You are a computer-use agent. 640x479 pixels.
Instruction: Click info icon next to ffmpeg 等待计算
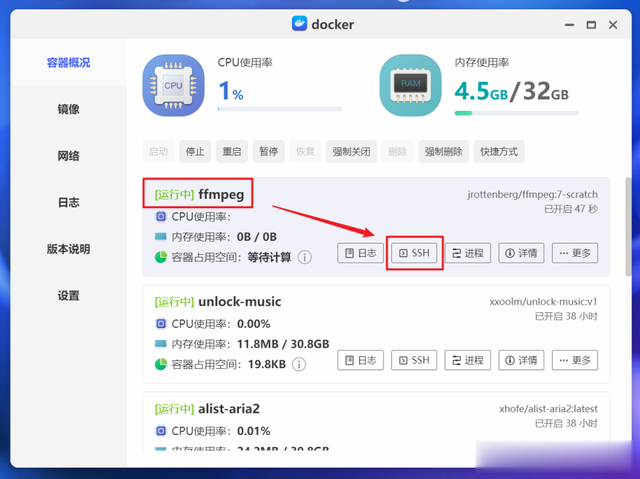pos(304,257)
